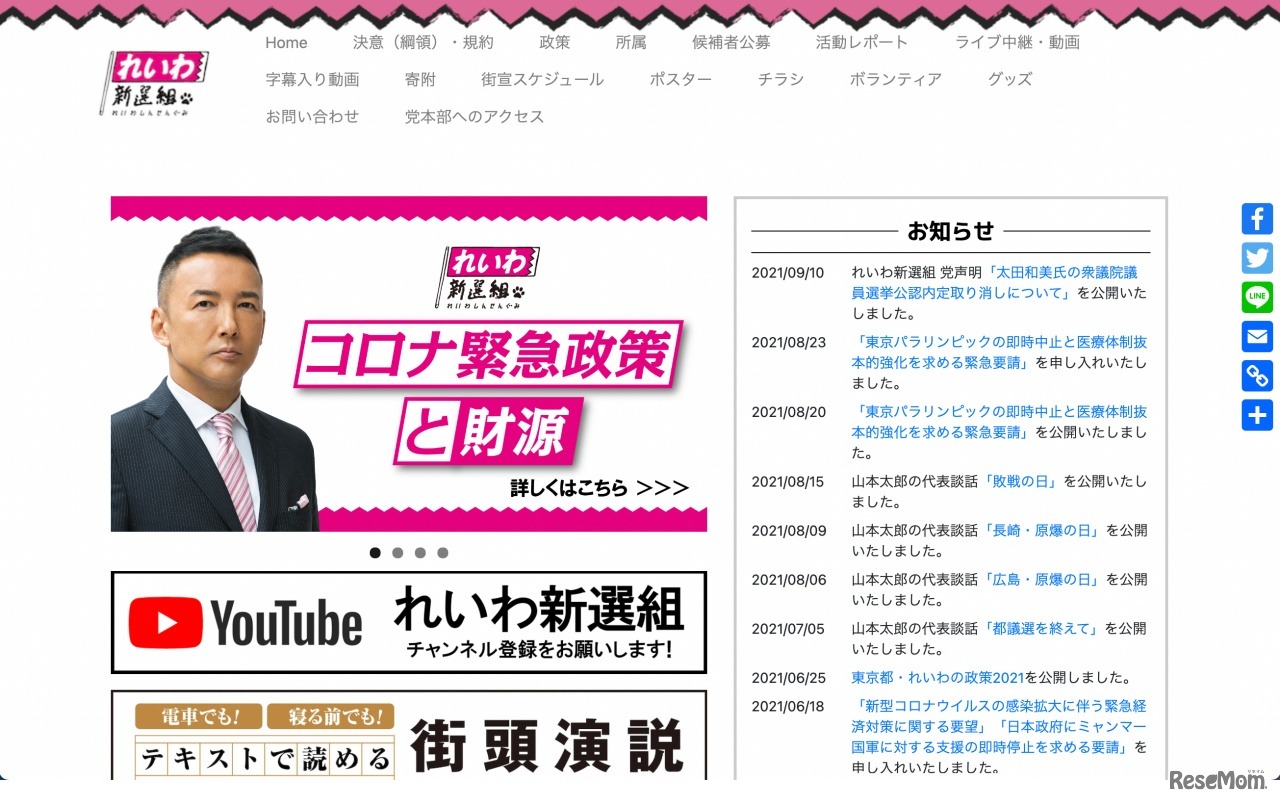
Task: Open more share options plus icon
Action: click(x=1257, y=415)
